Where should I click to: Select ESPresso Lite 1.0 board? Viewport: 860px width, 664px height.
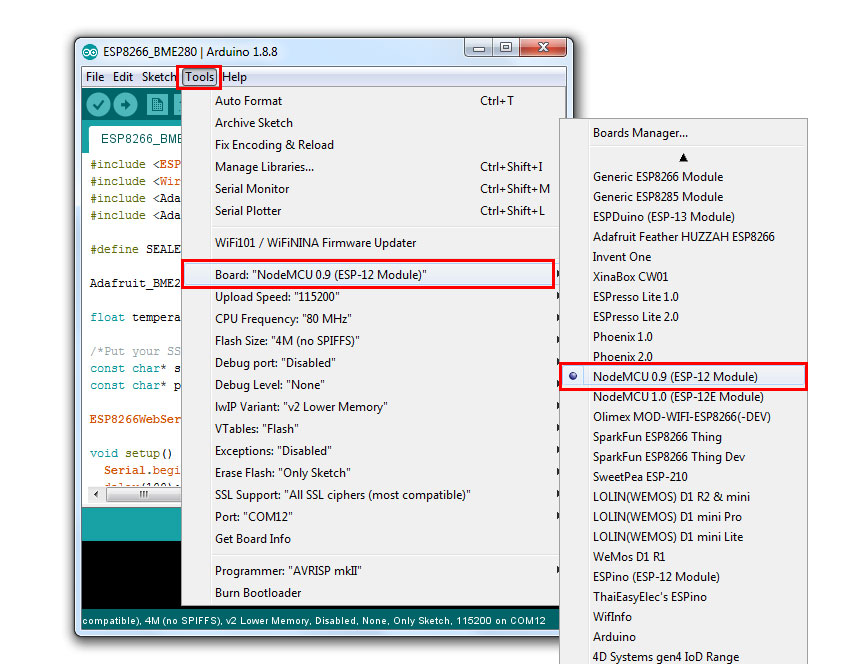(x=683, y=297)
